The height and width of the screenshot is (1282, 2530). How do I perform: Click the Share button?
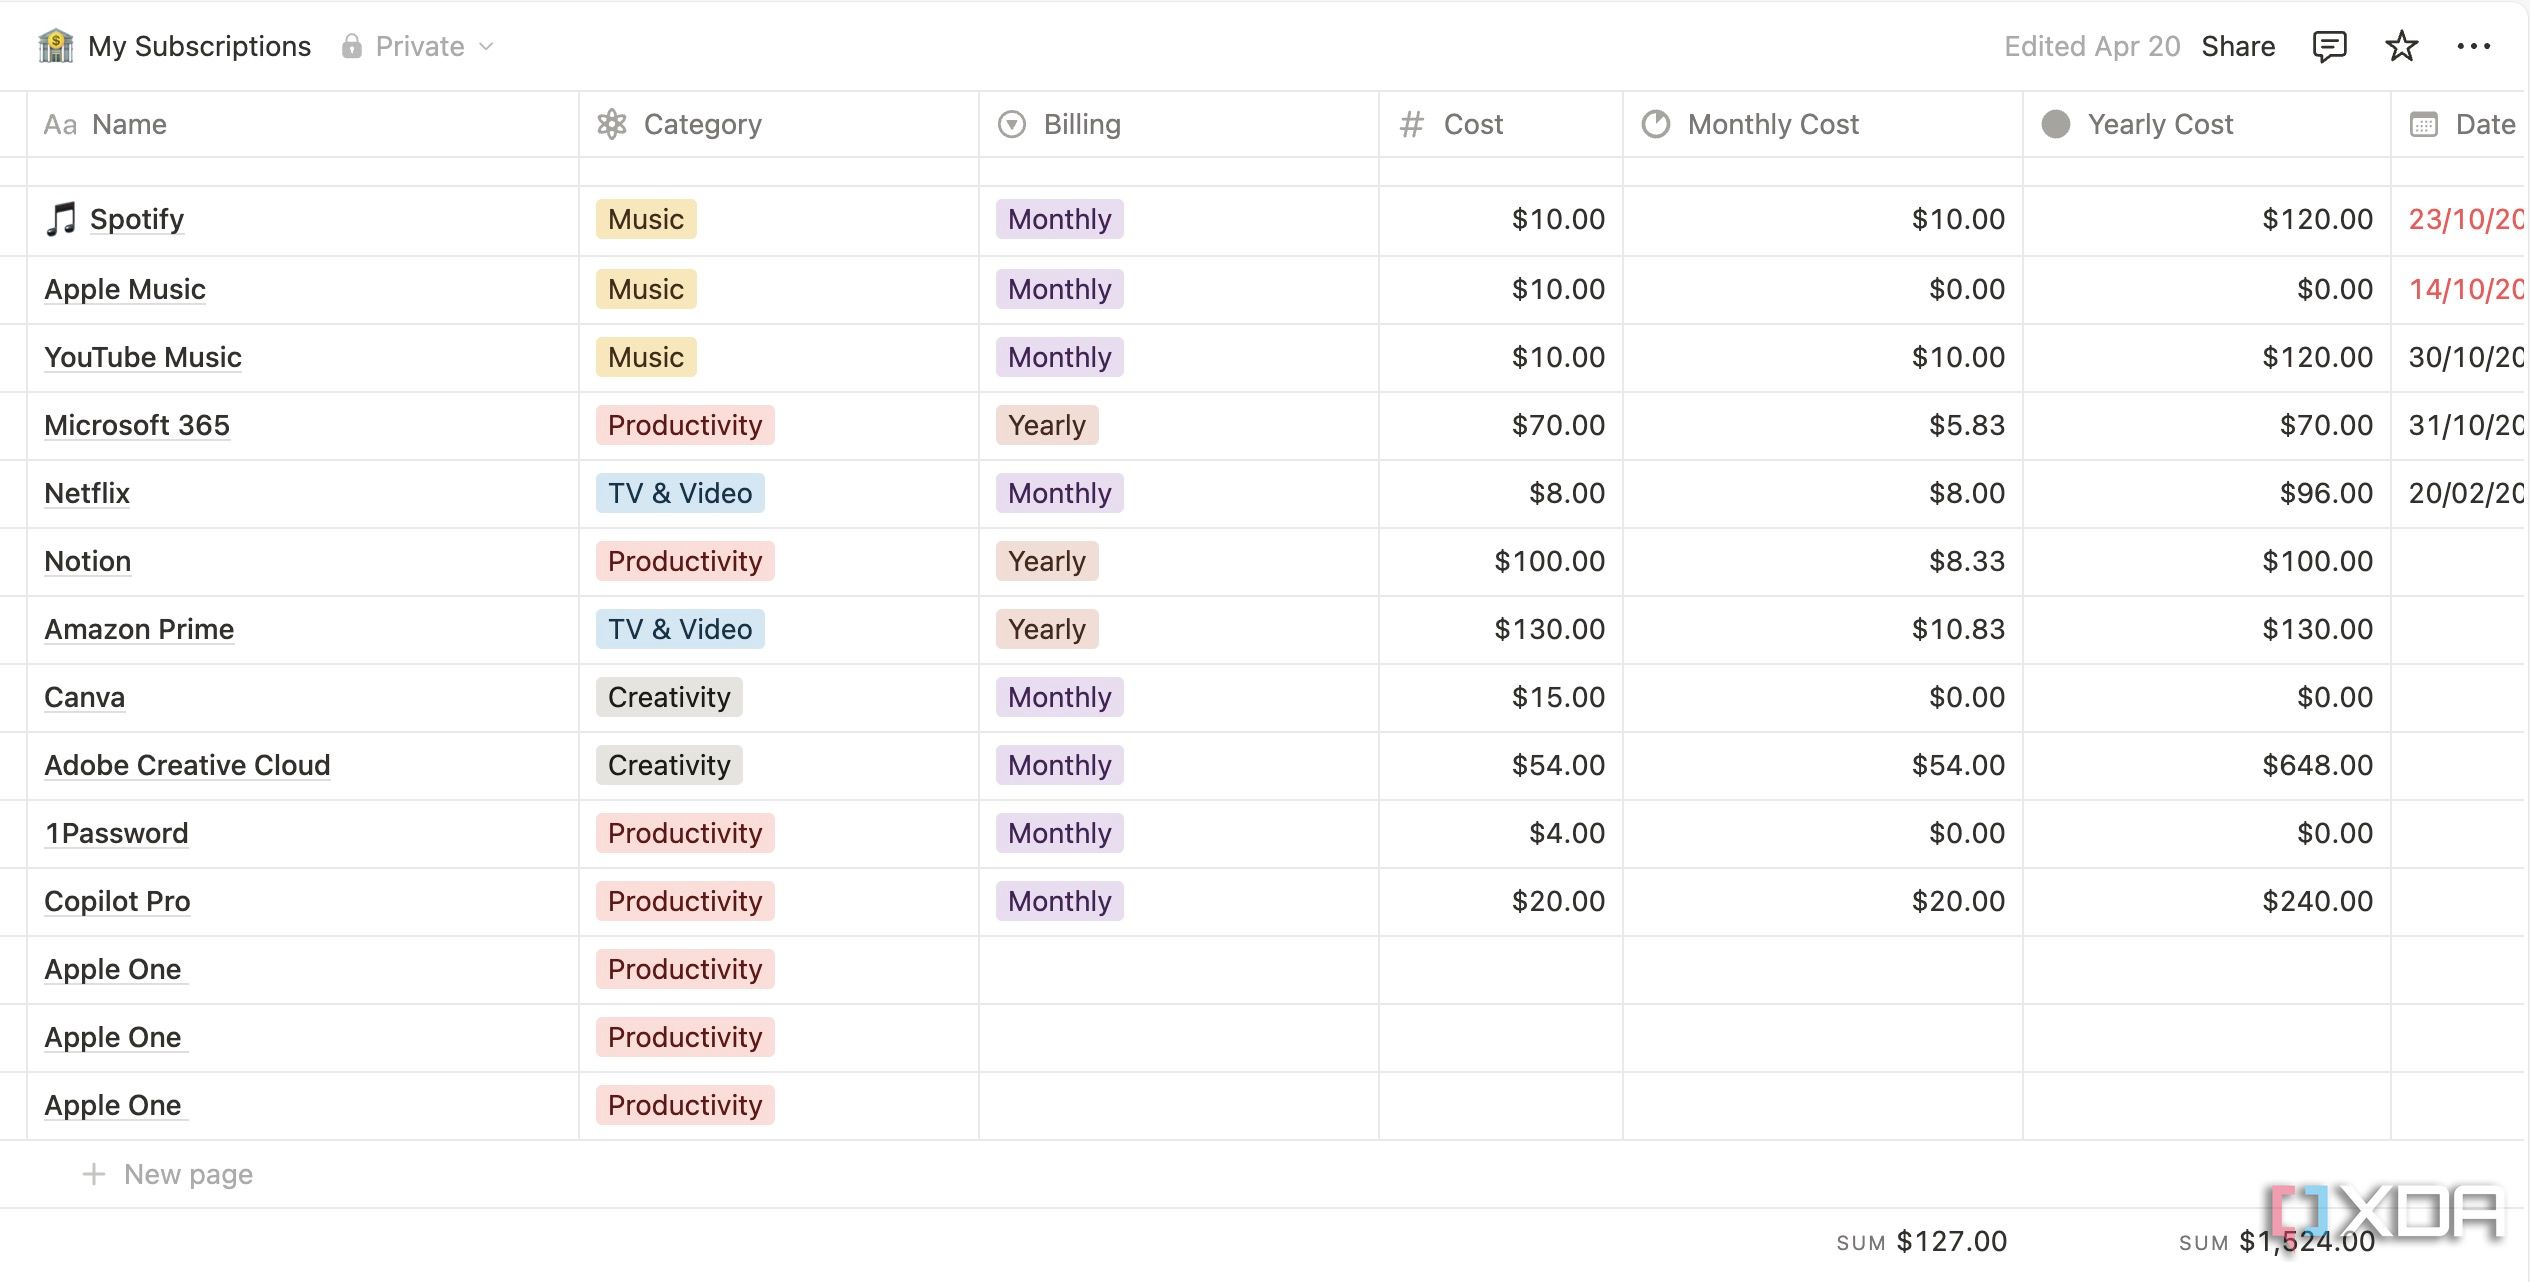[2238, 46]
